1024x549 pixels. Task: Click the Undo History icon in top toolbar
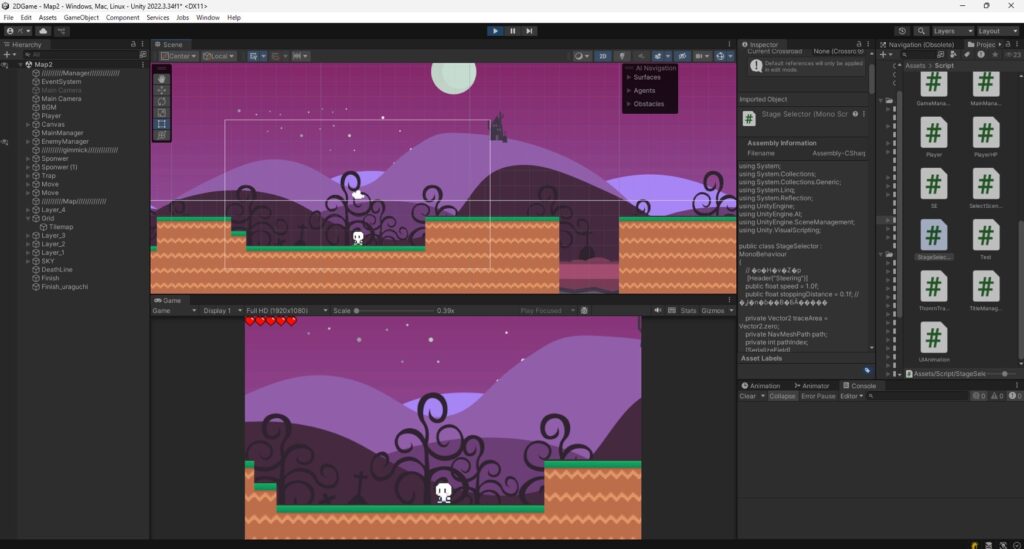pyautogui.click(x=903, y=31)
